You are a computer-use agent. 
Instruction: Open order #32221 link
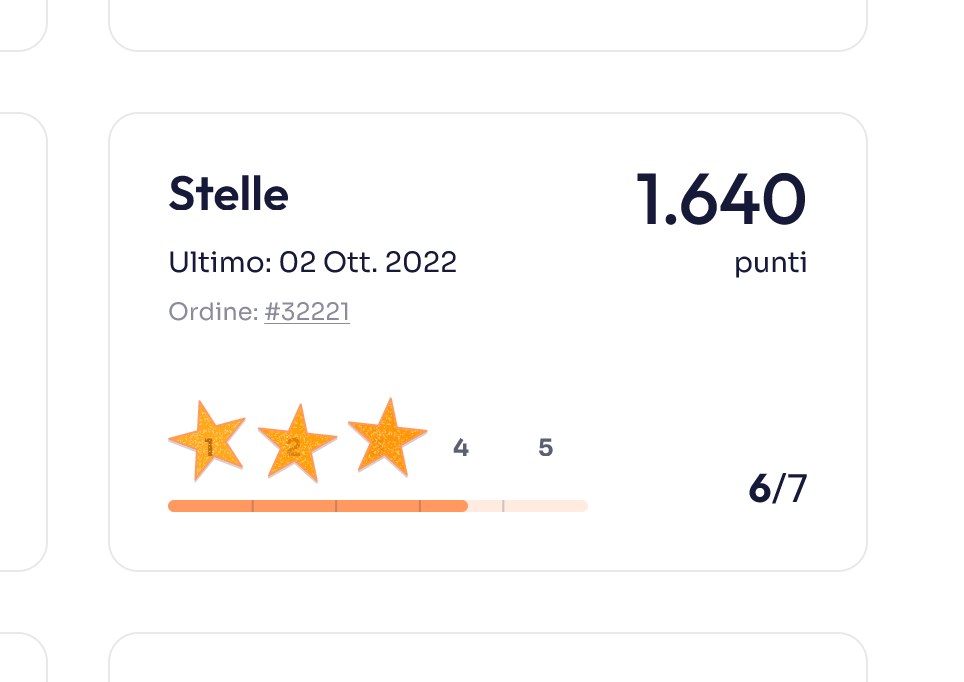[307, 312]
